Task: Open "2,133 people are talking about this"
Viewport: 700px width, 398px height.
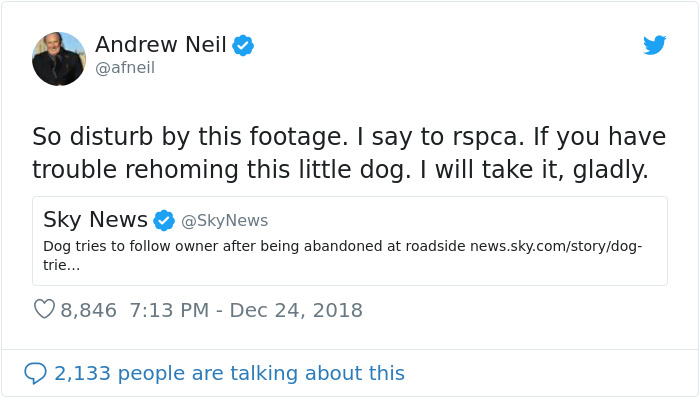Action: (229, 373)
